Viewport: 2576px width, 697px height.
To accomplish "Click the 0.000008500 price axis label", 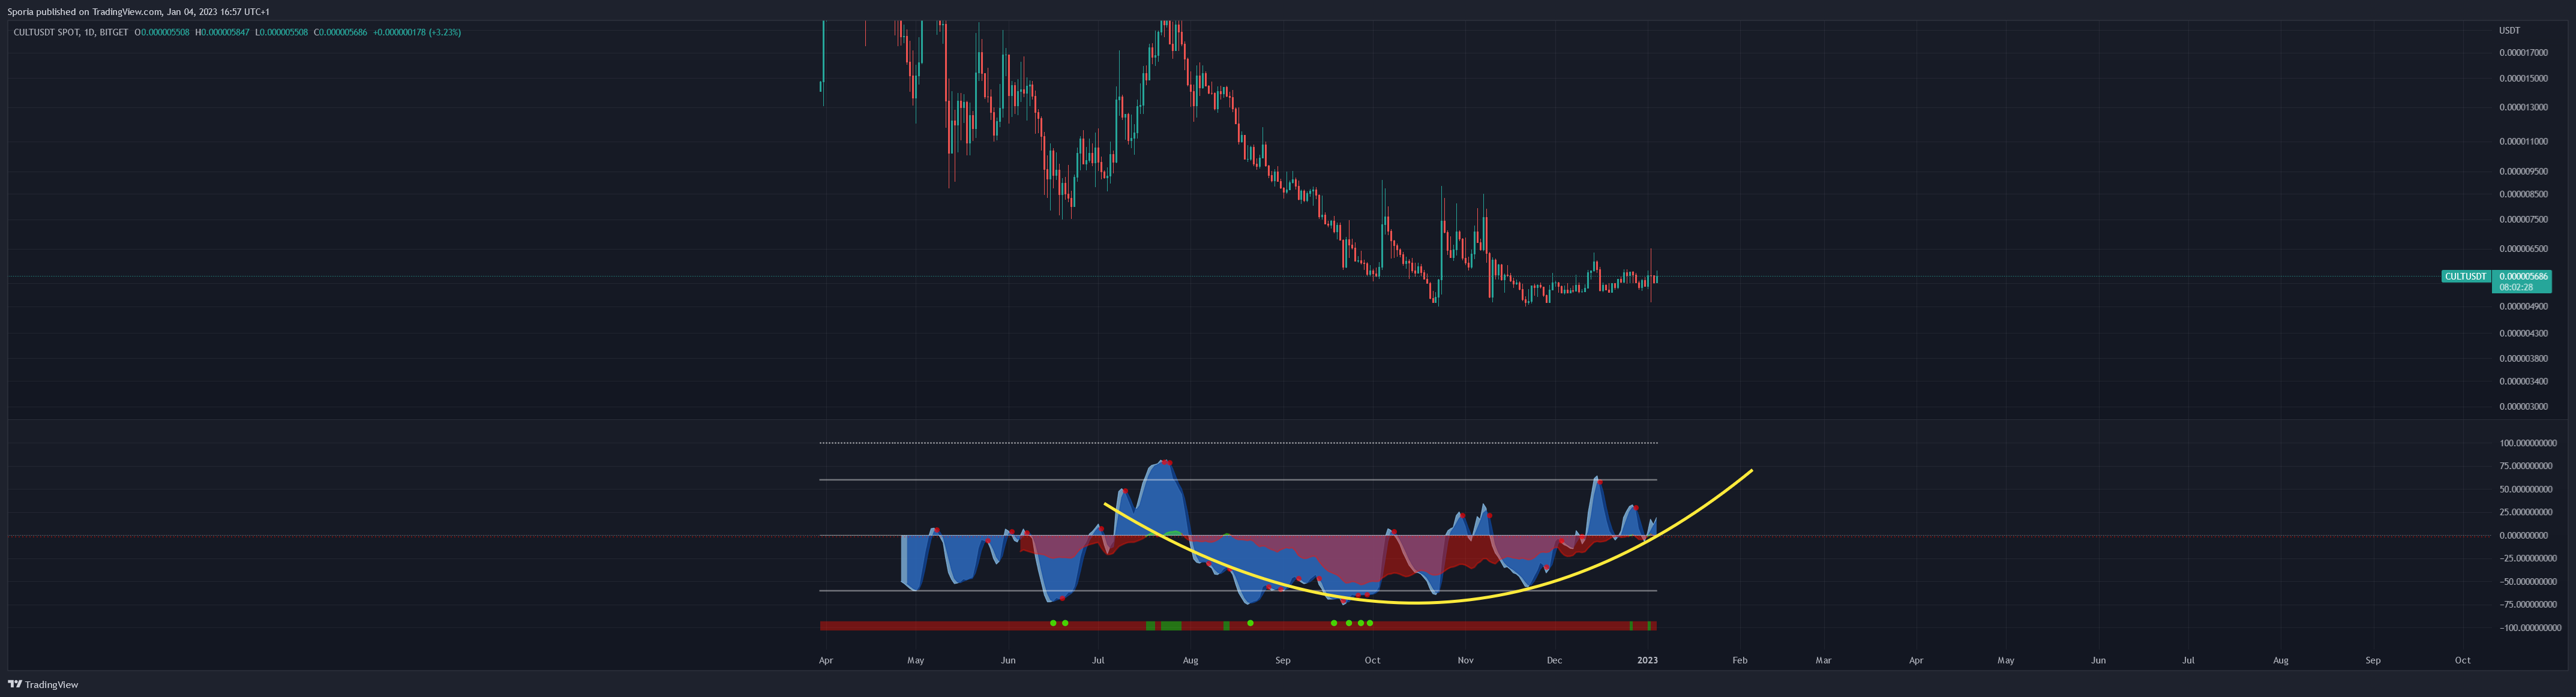I will (2524, 195).
